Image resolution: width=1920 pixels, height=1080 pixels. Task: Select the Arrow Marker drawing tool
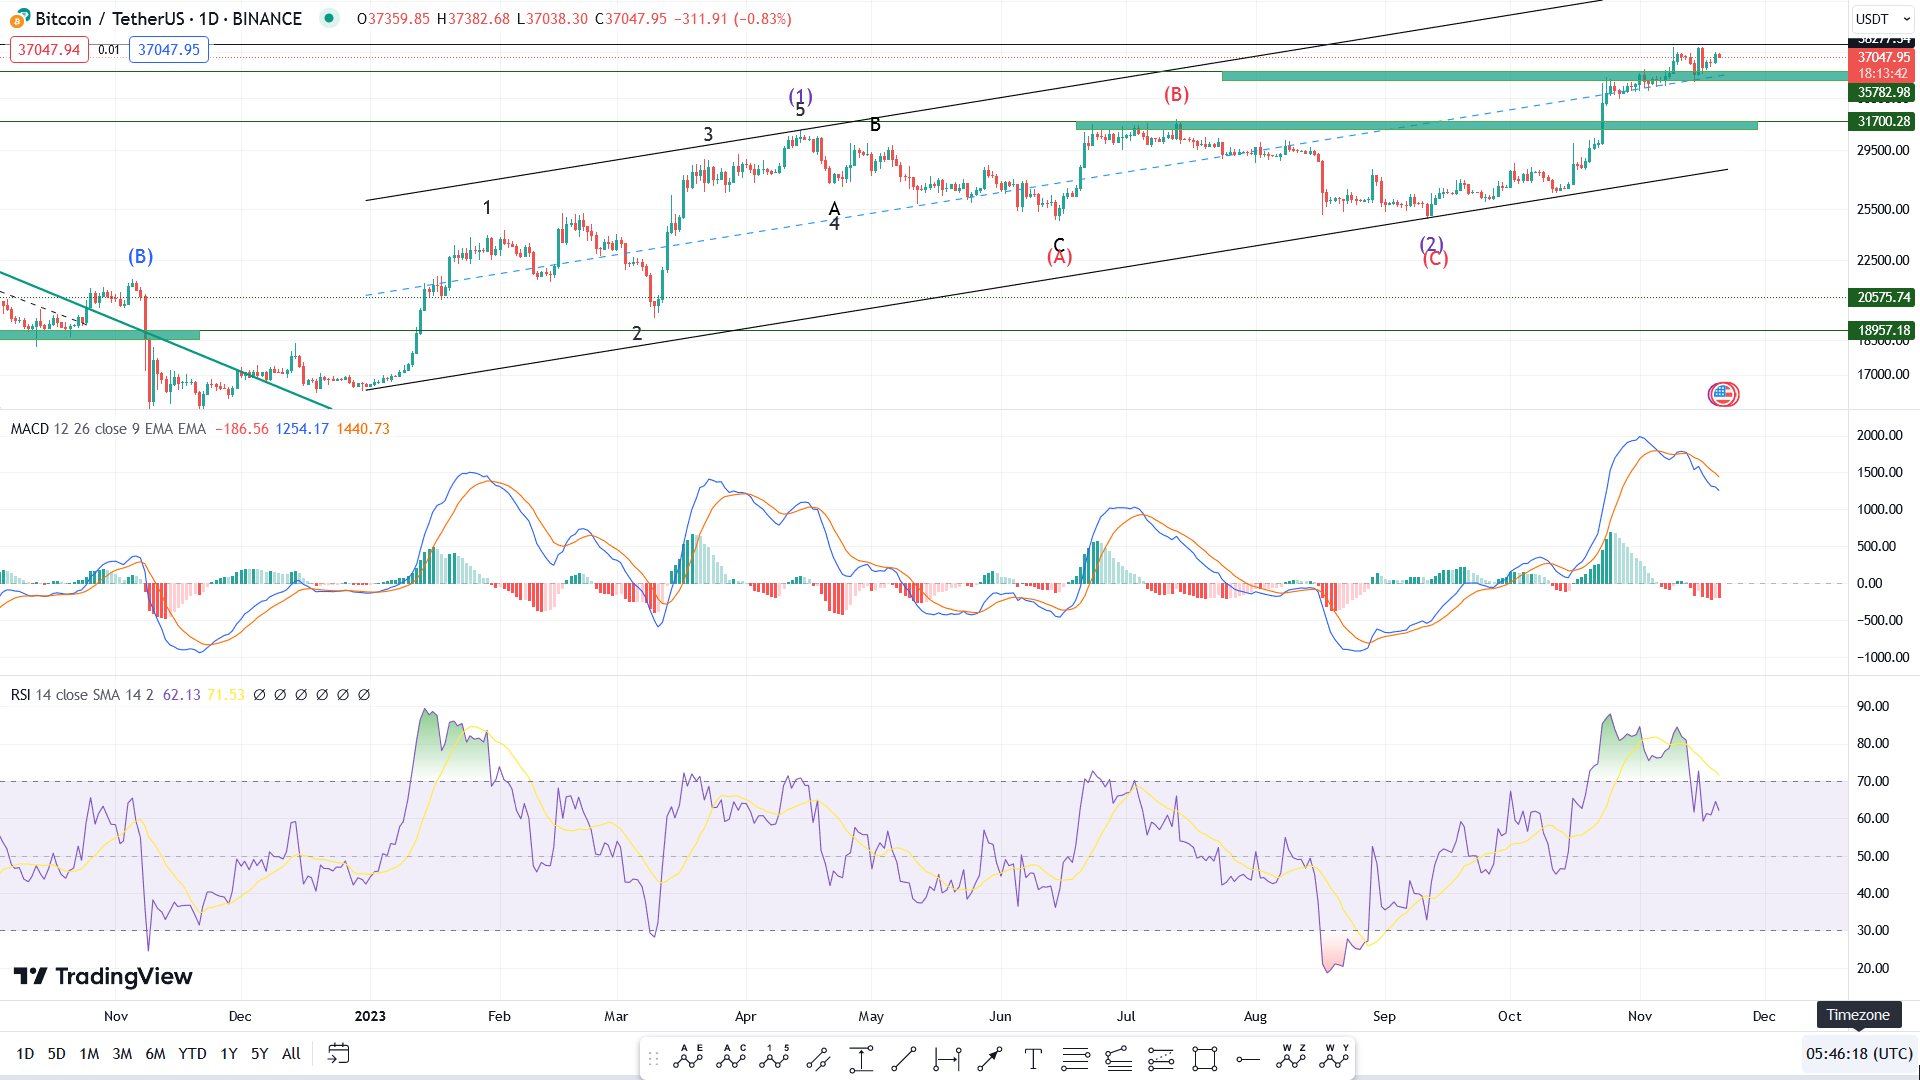(x=990, y=1058)
